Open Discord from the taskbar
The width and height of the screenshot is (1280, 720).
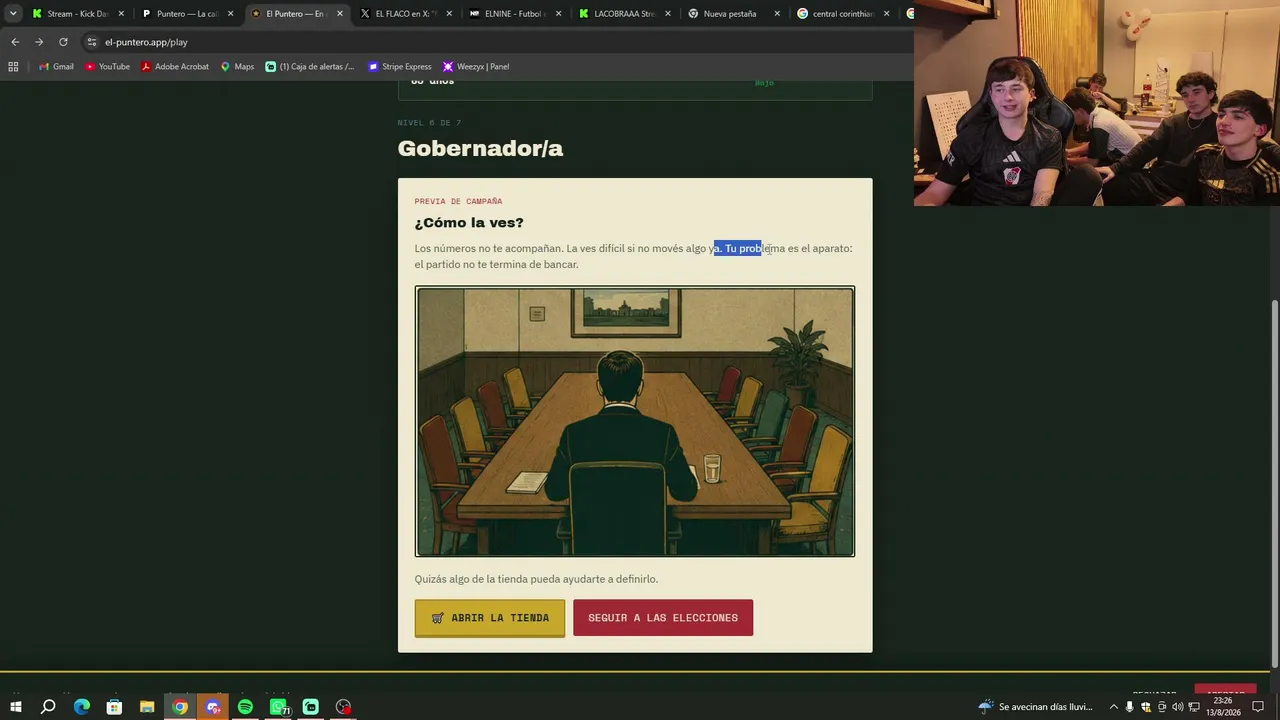coord(212,707)
